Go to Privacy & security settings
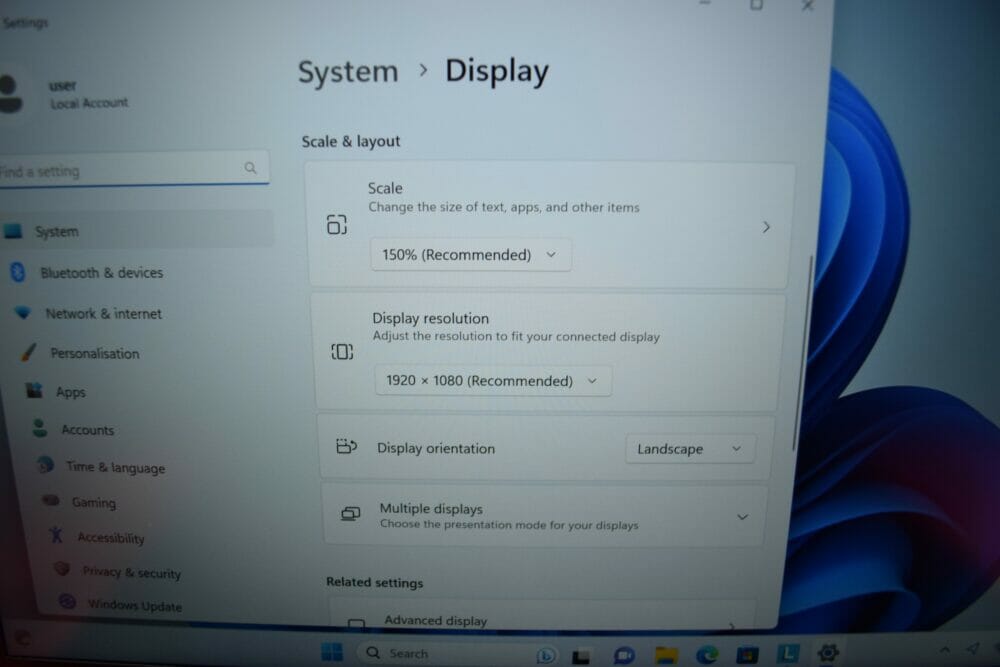The image size is (1000, 667). (131, 573)
